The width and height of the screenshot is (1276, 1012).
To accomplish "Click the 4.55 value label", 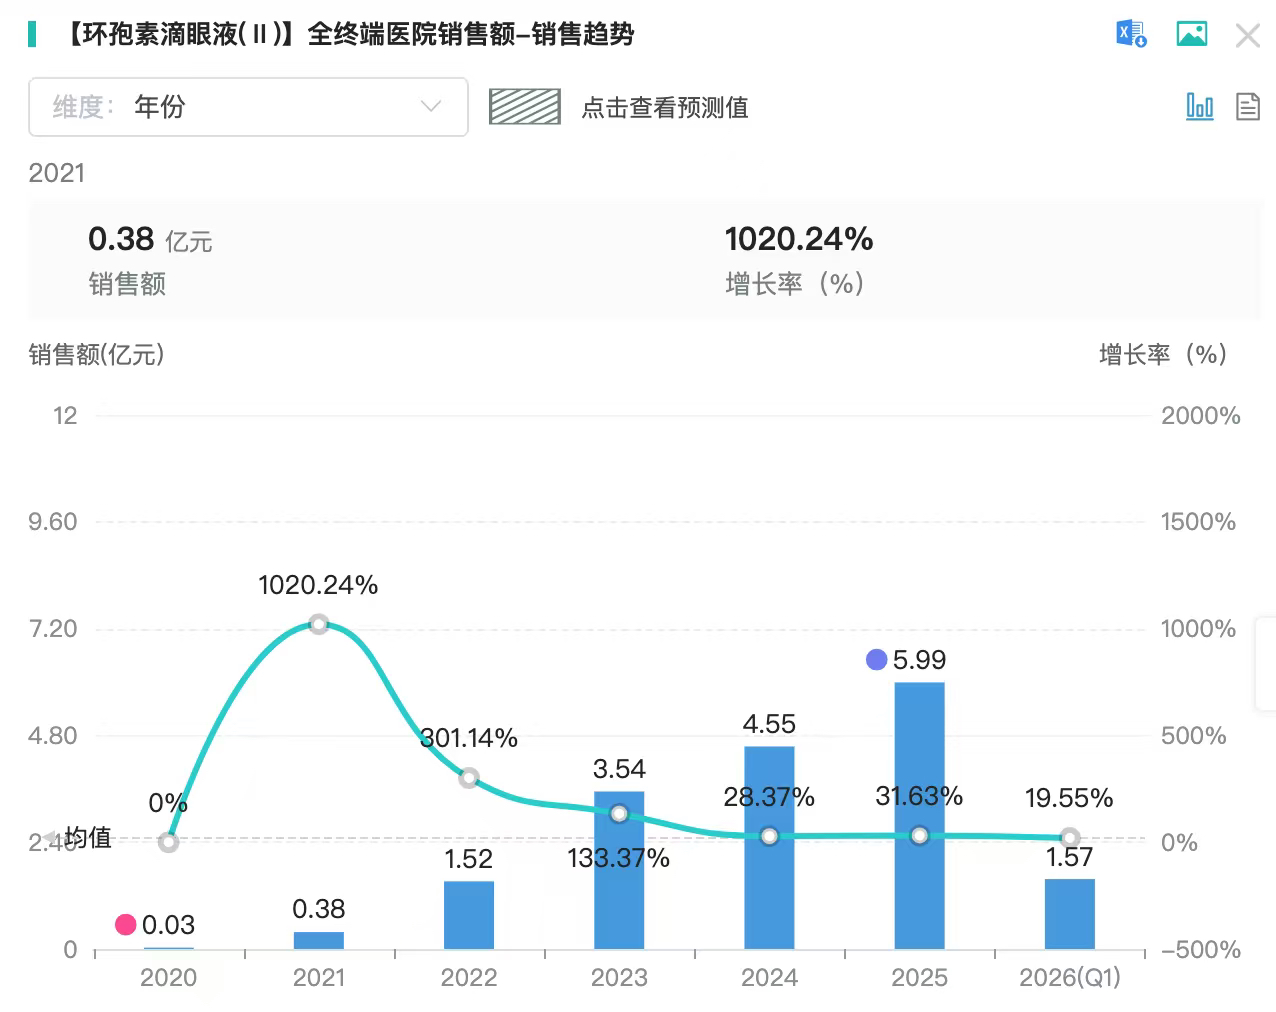I will point(769,724).
